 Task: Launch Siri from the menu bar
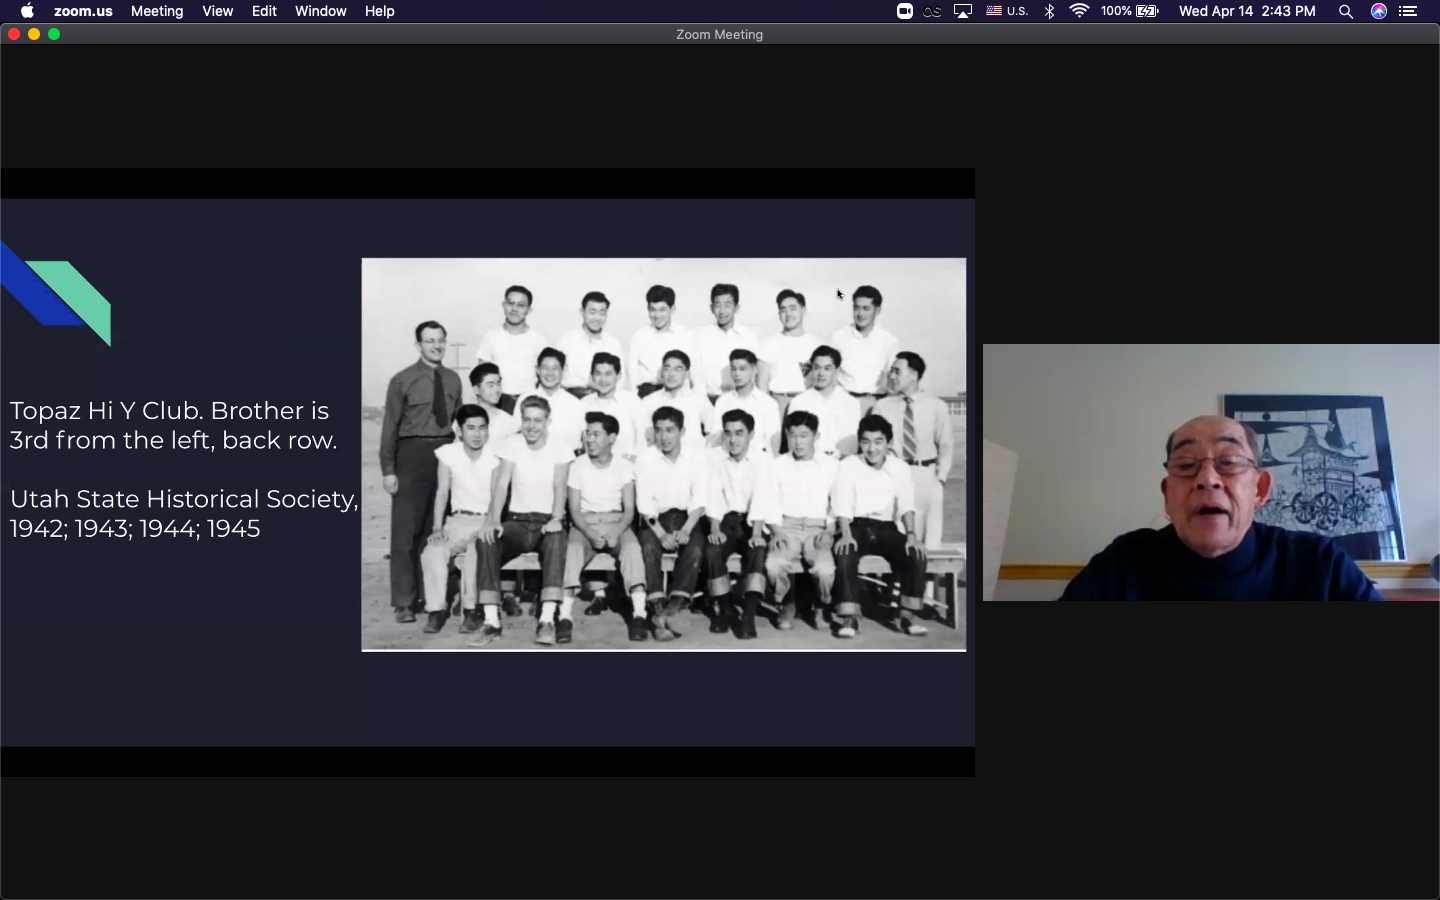pos(1379,11)
